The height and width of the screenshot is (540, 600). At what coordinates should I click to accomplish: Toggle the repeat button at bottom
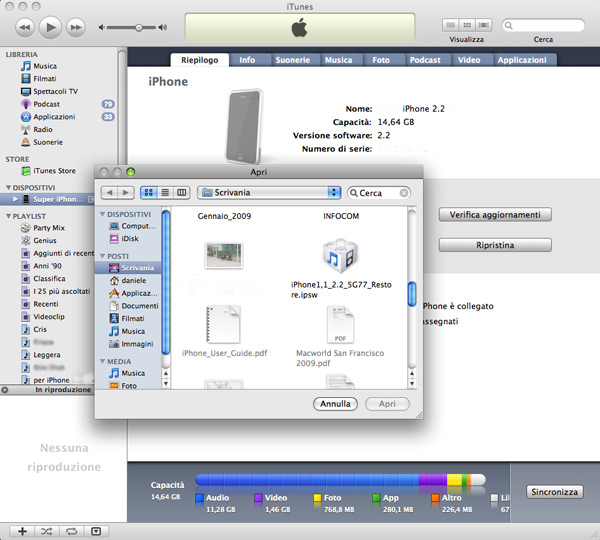point(72,530)
